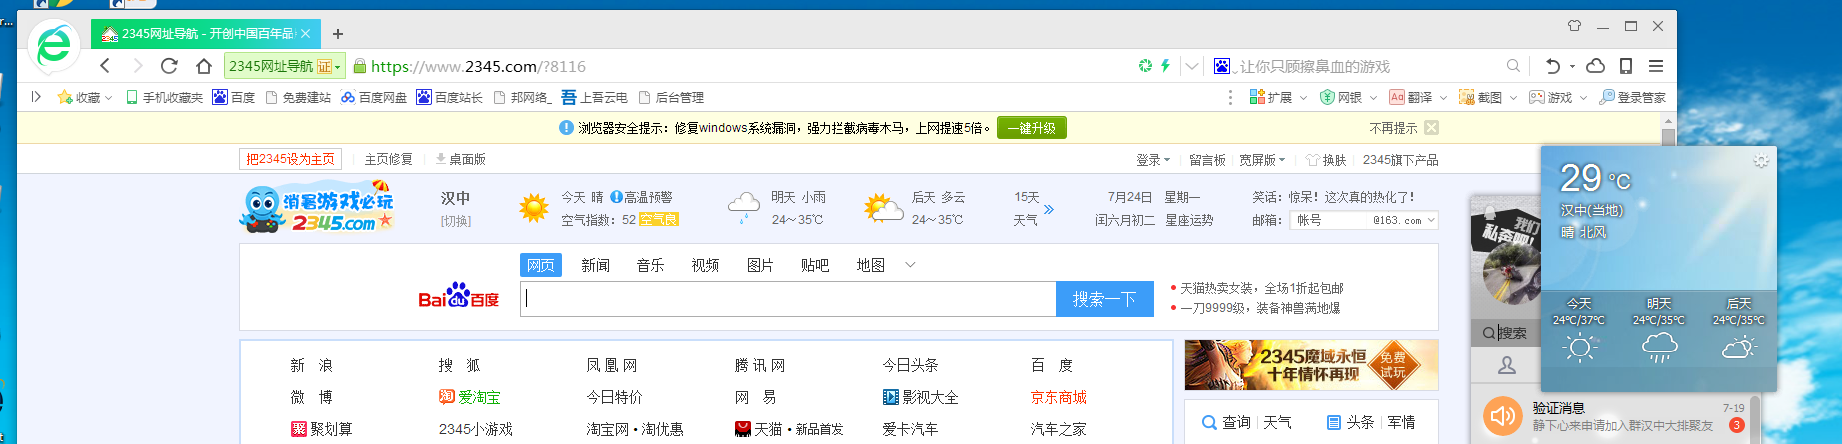Close the 2345网址导航 tab
Image resolution: width=1842 pixels, height=444 pixels.
305,34
